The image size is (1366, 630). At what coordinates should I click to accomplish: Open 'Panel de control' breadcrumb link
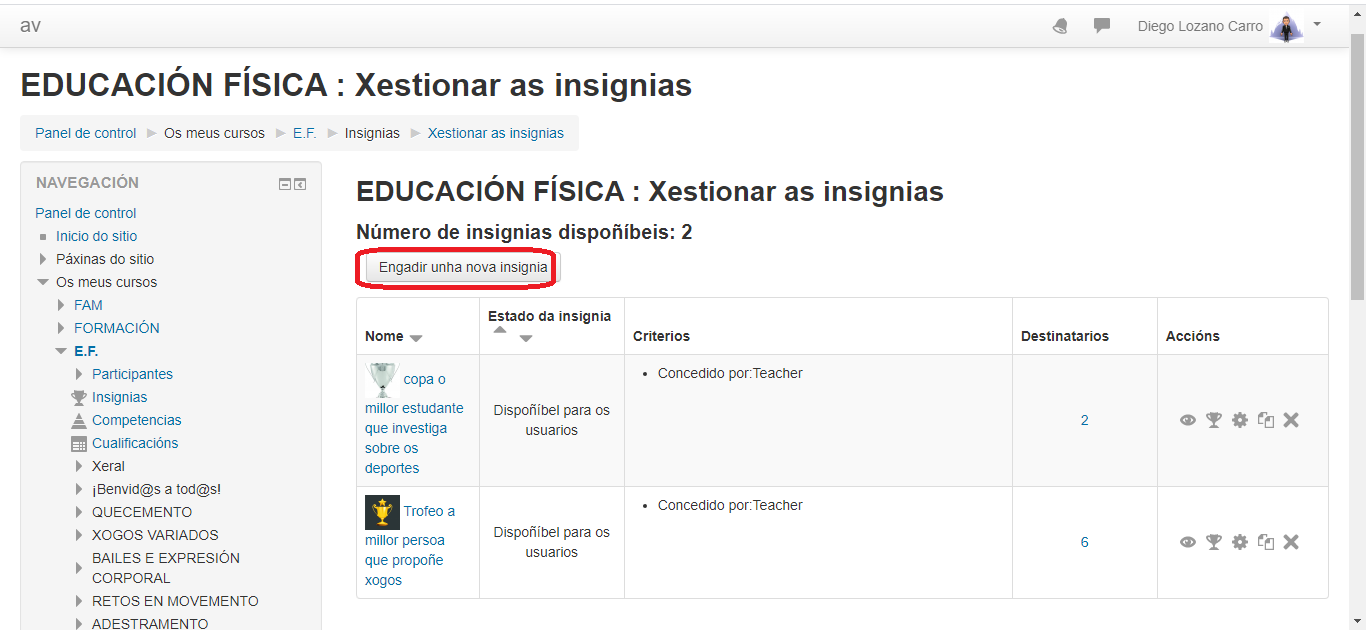86,133
